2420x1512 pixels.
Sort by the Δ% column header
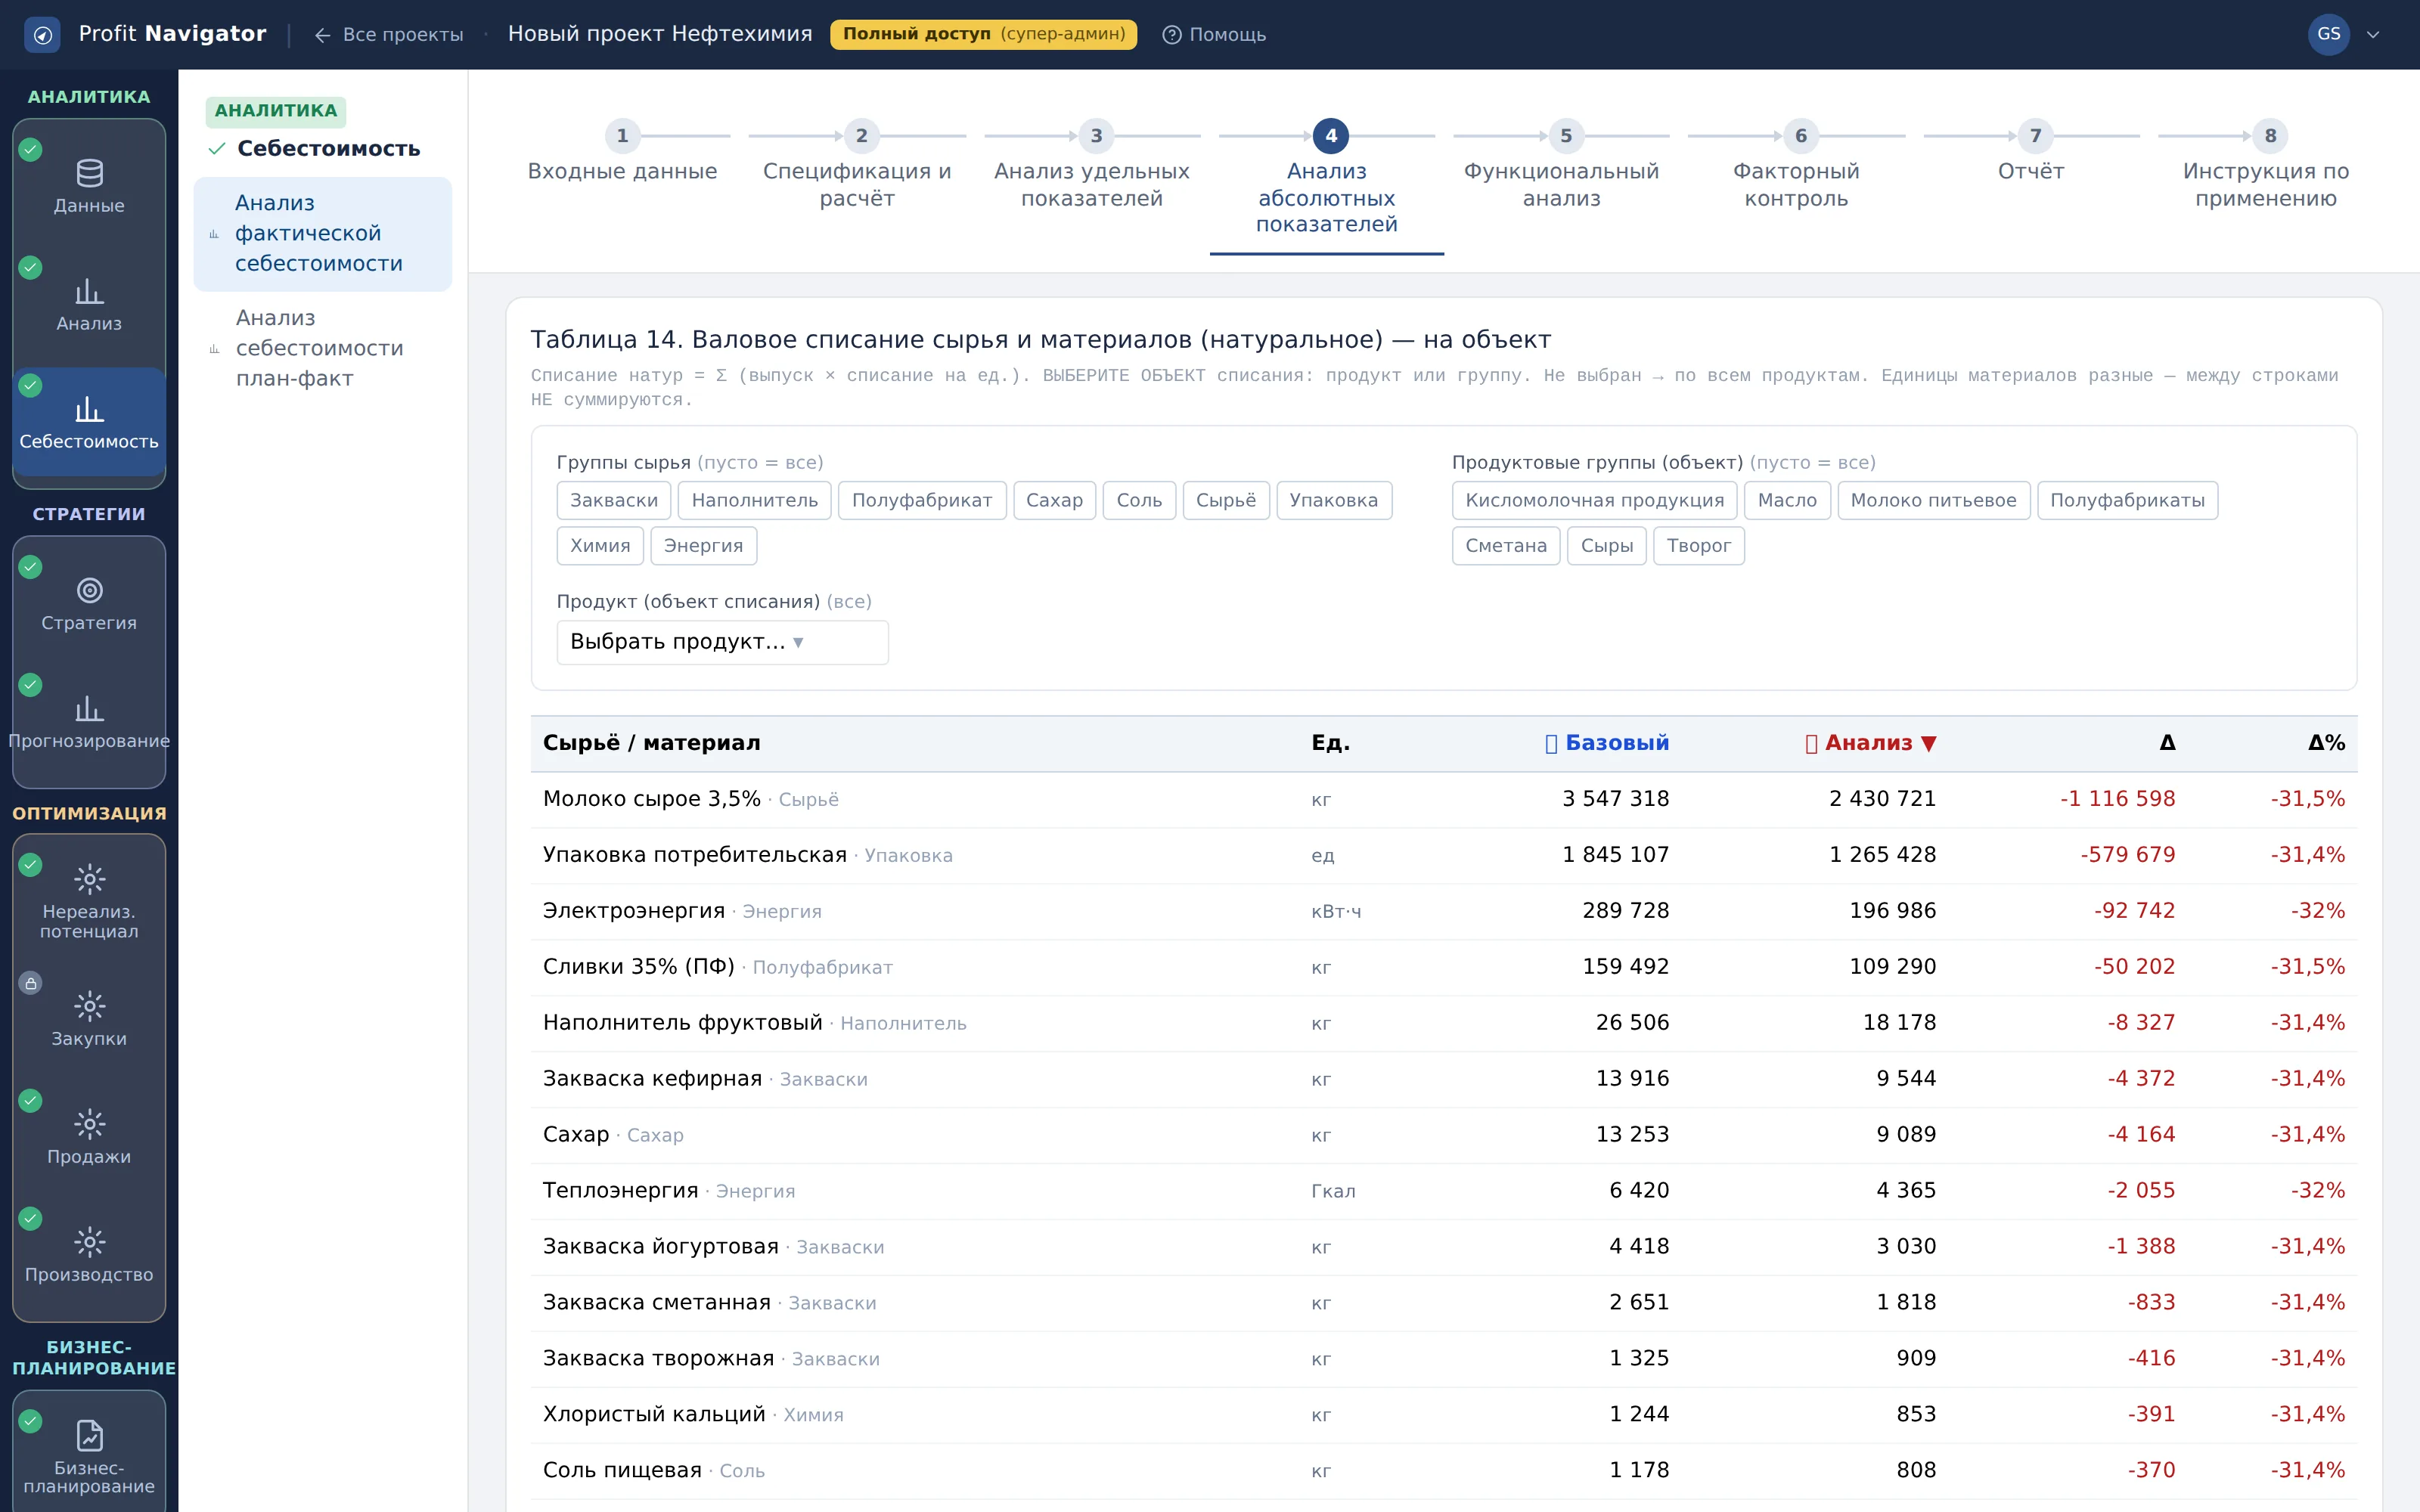pyautogui.click(x=2326, y=743)
